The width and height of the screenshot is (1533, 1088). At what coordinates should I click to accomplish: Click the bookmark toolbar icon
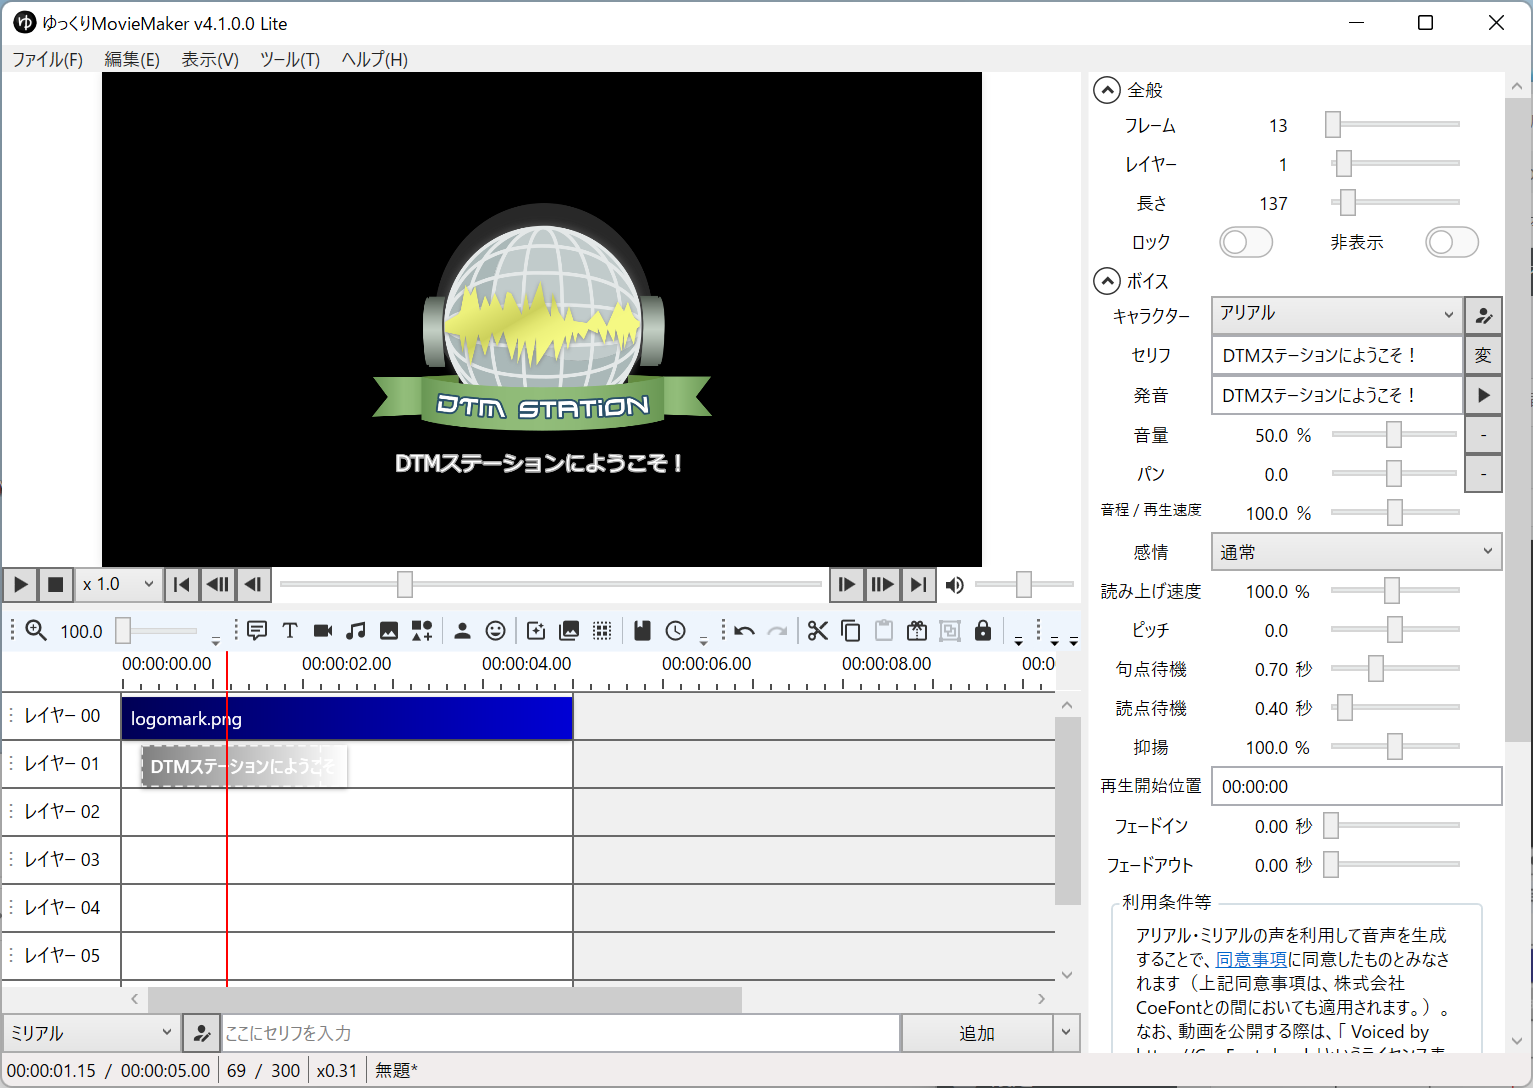click(643, 630)
